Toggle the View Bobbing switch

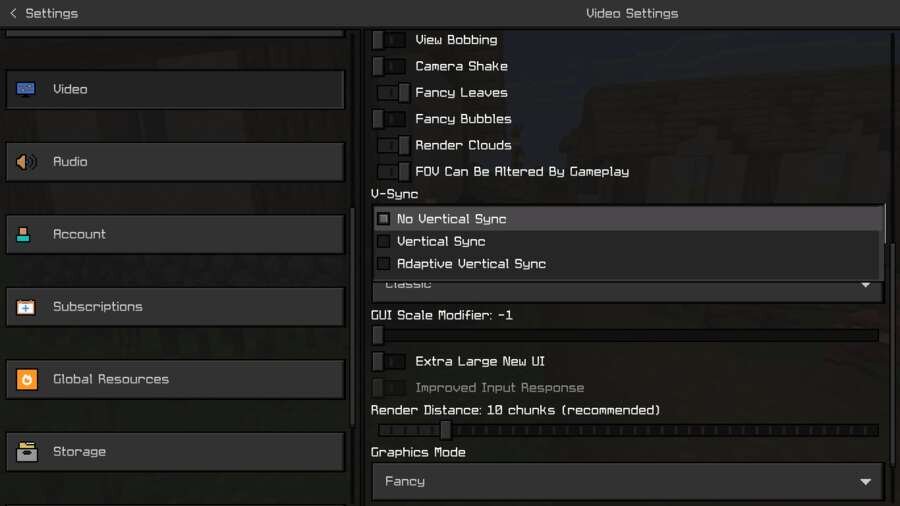click(x=390, y=40)
